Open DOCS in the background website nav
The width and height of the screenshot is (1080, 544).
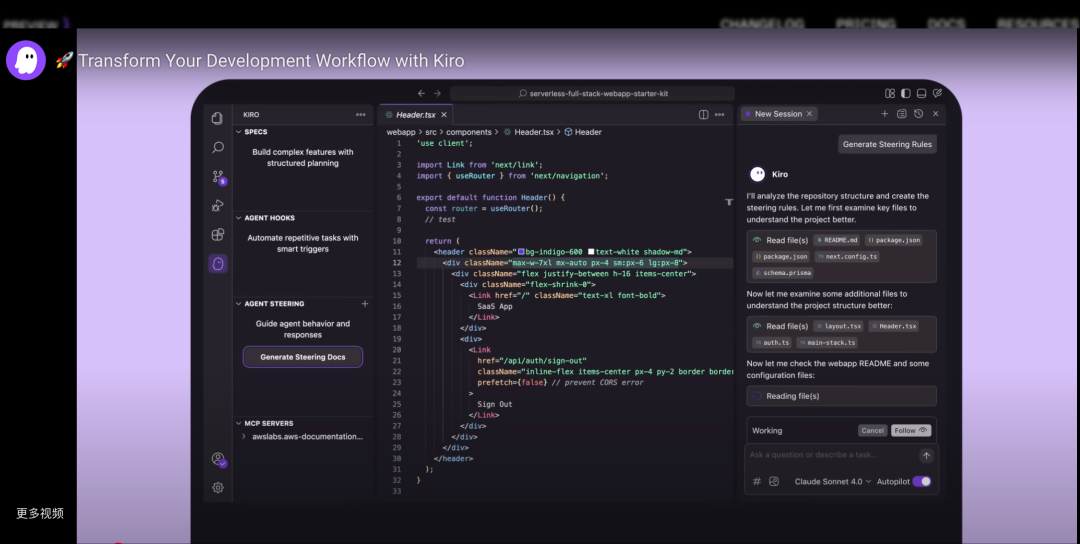pos(946,24)
